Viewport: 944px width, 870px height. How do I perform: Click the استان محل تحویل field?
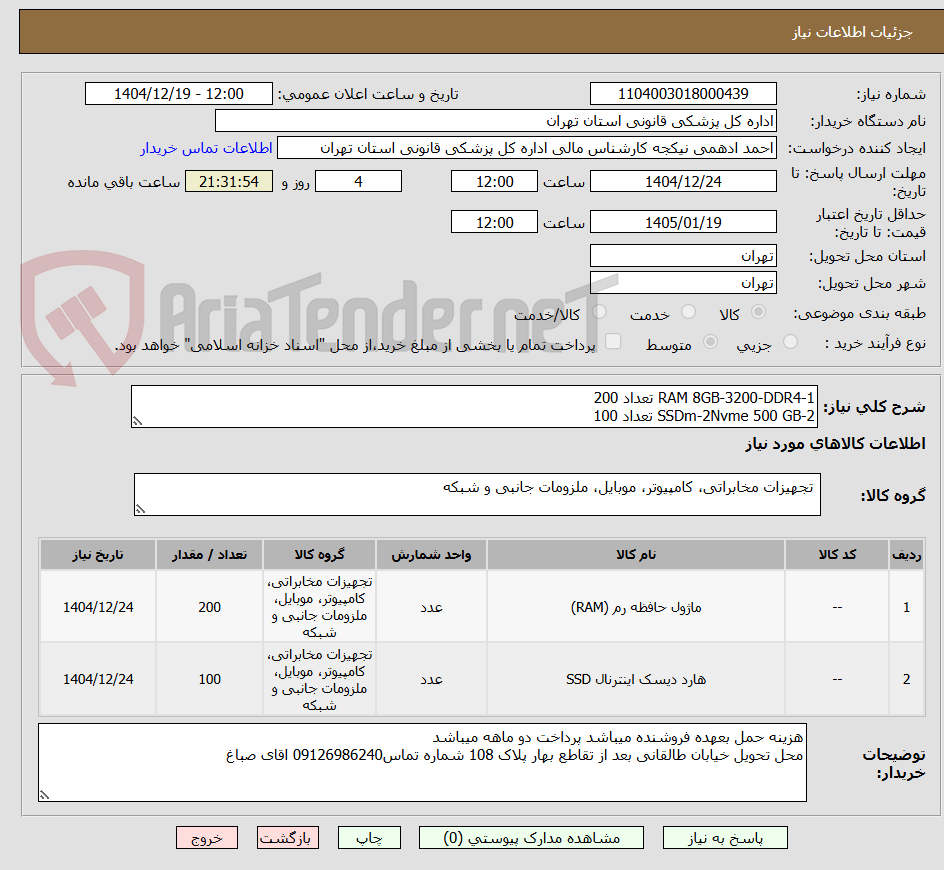pos(683,256)
